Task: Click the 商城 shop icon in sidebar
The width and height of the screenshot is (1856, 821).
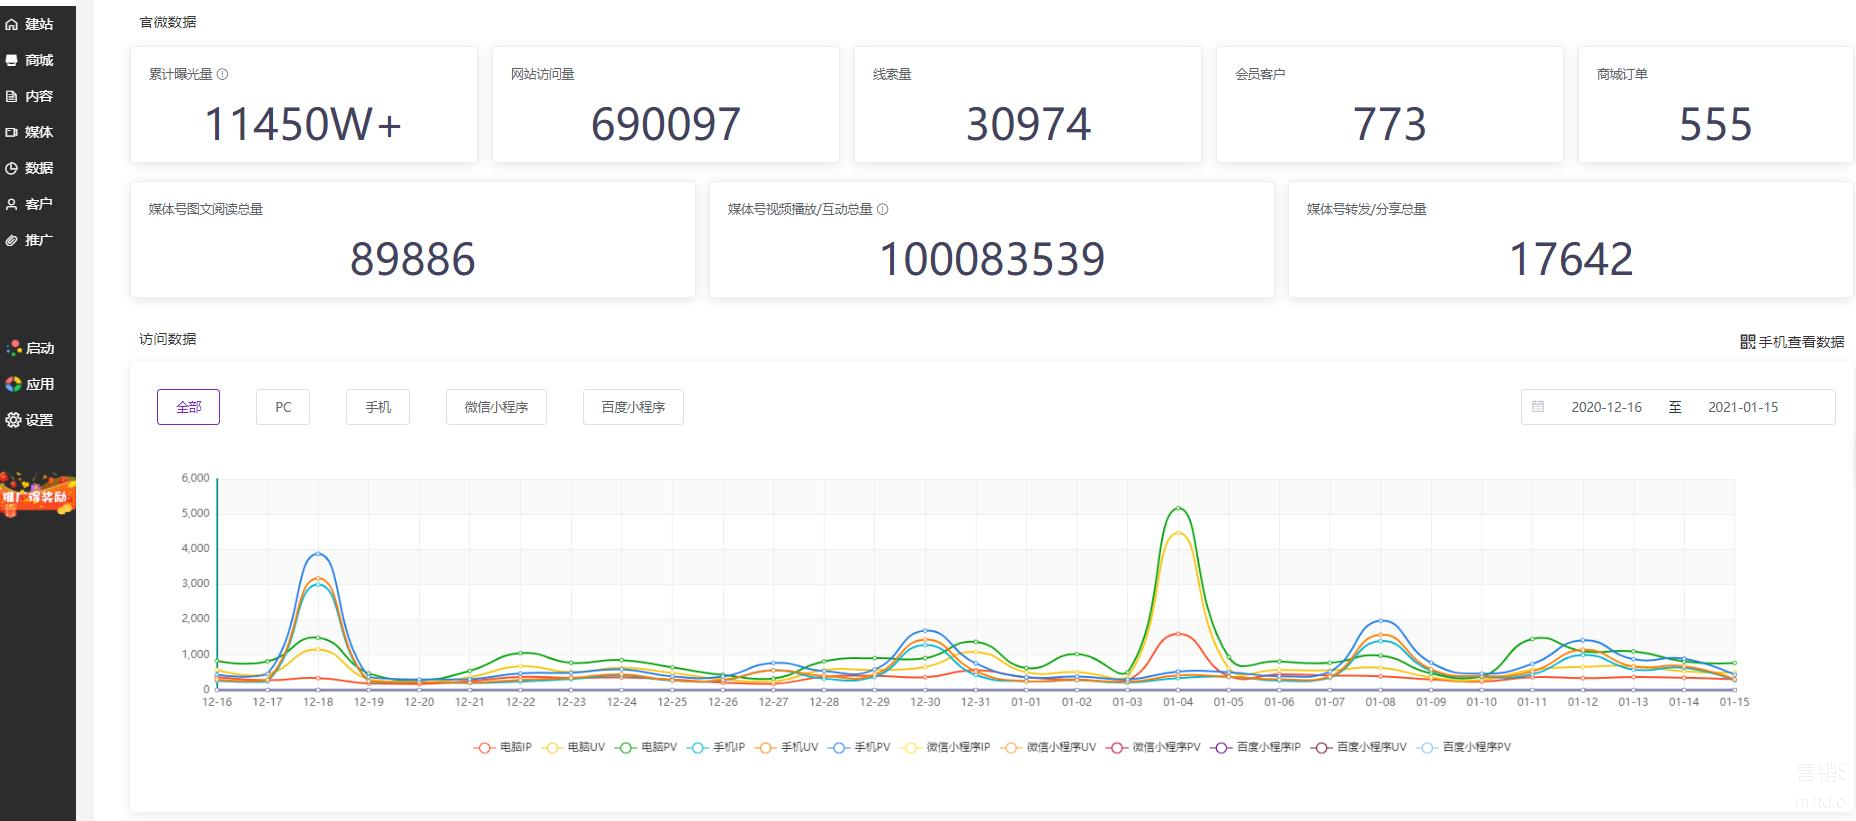Action: [x=12, y=60]
